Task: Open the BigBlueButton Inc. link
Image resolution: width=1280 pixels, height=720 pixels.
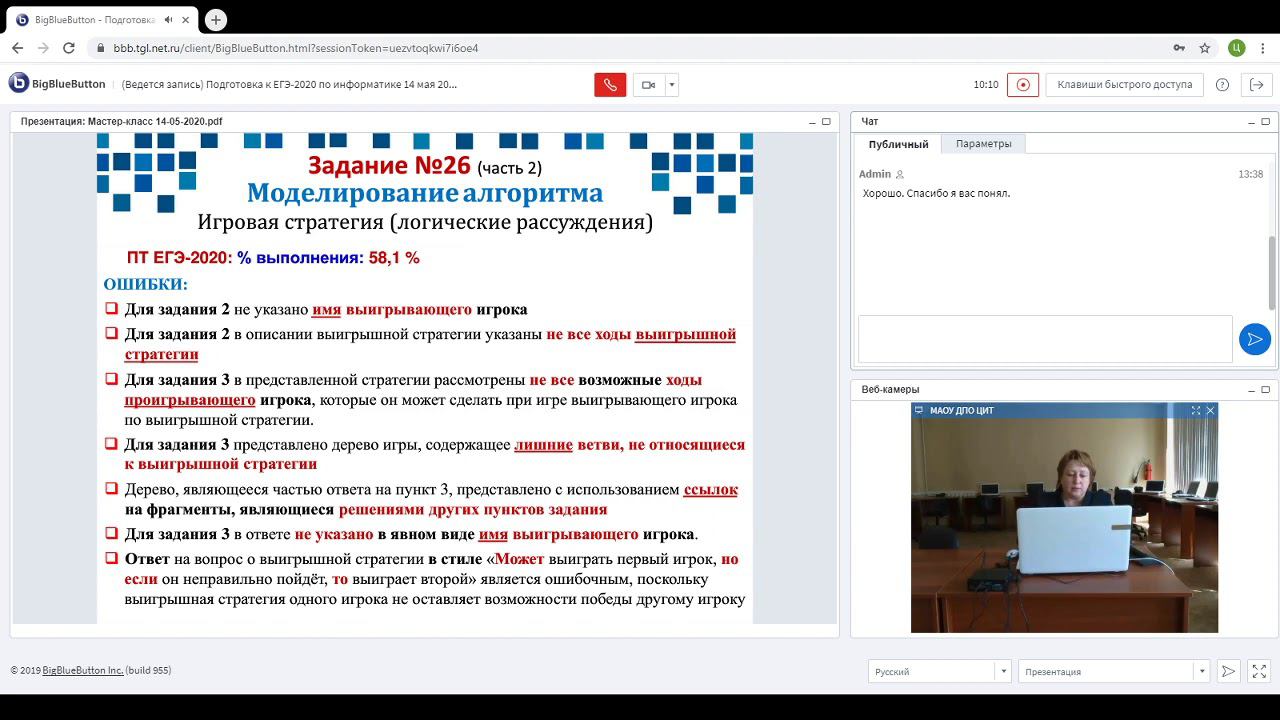Action: coord(83,670)
